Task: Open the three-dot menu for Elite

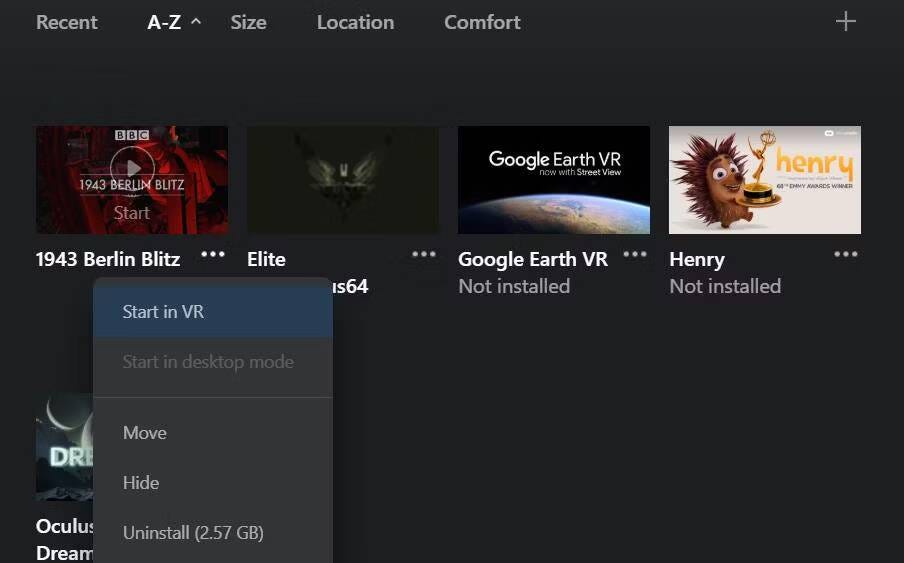Action: (x=424, y=254)
